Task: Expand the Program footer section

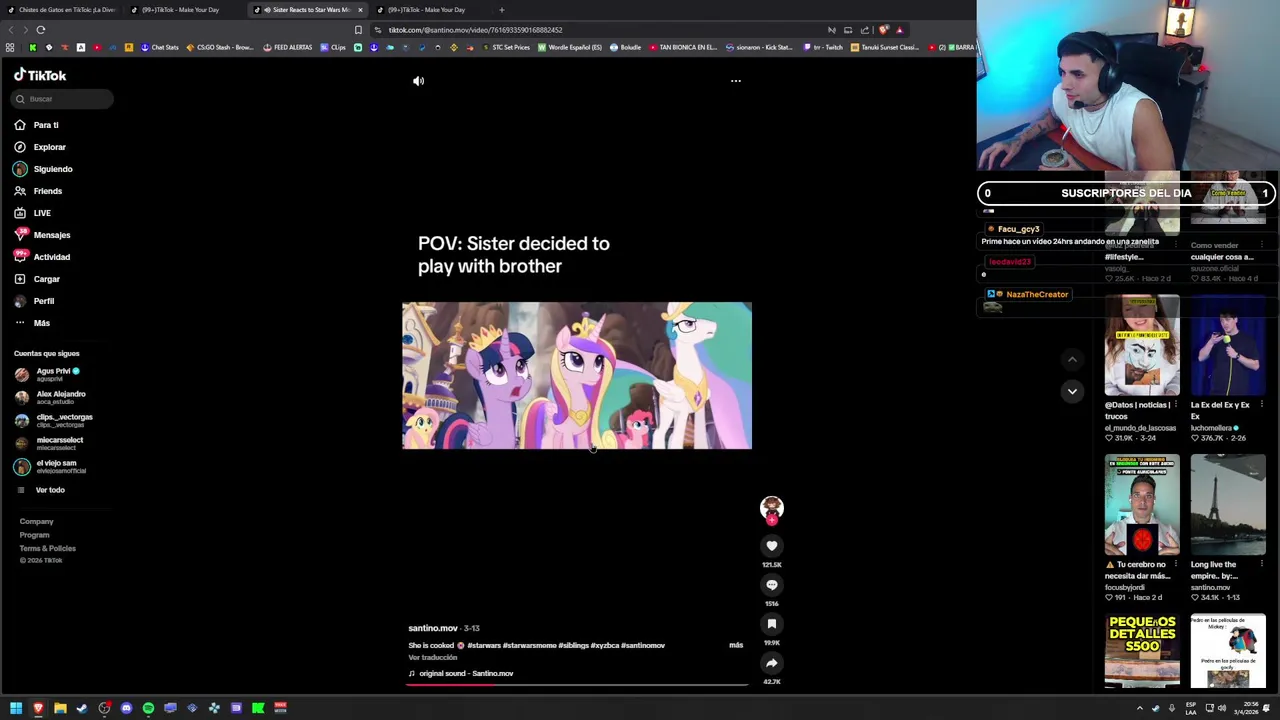Action: tap(34, 535)
